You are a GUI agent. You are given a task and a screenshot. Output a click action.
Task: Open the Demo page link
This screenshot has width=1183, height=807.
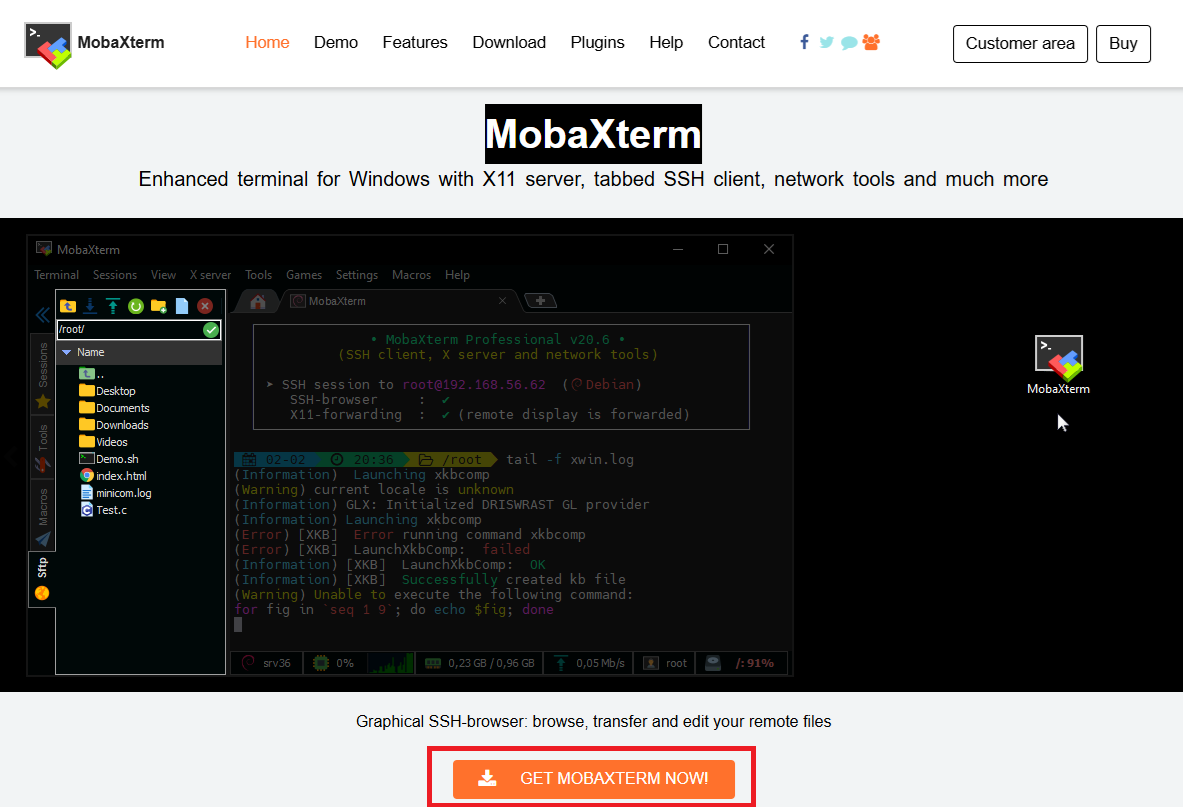pyautogui.click(x=336, y=43)
